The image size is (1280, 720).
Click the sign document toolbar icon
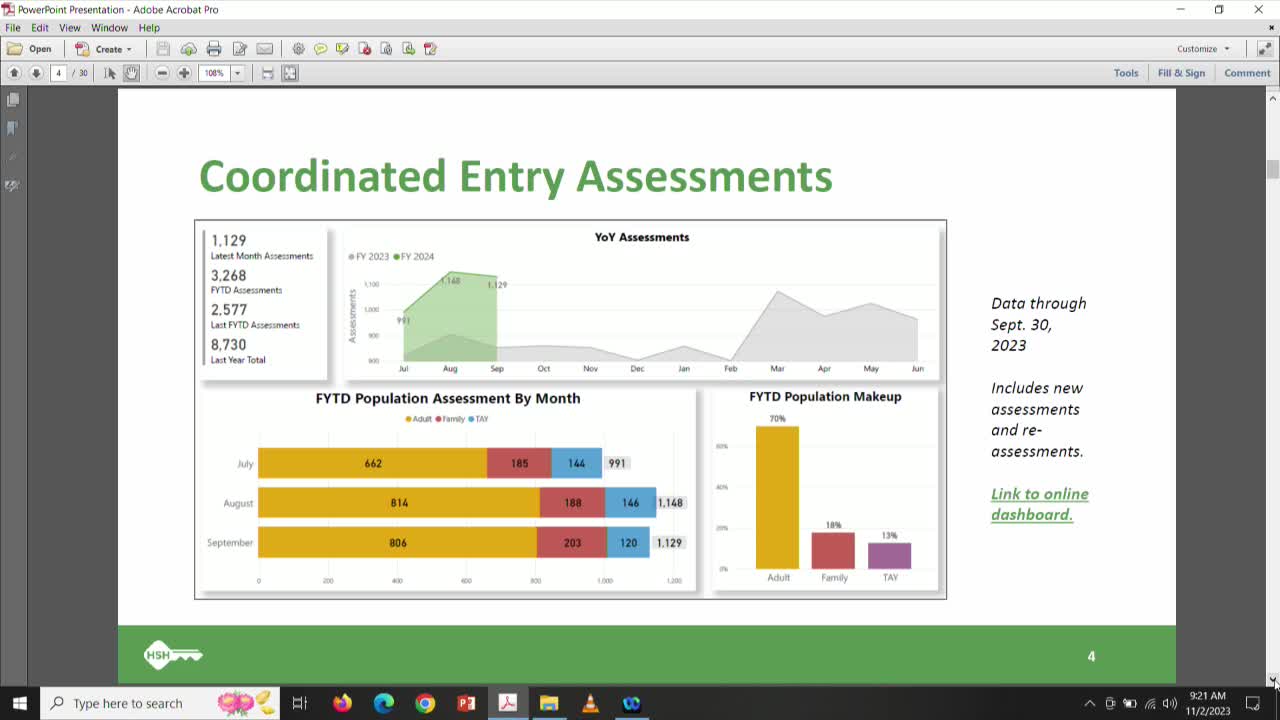pos(430,49)
